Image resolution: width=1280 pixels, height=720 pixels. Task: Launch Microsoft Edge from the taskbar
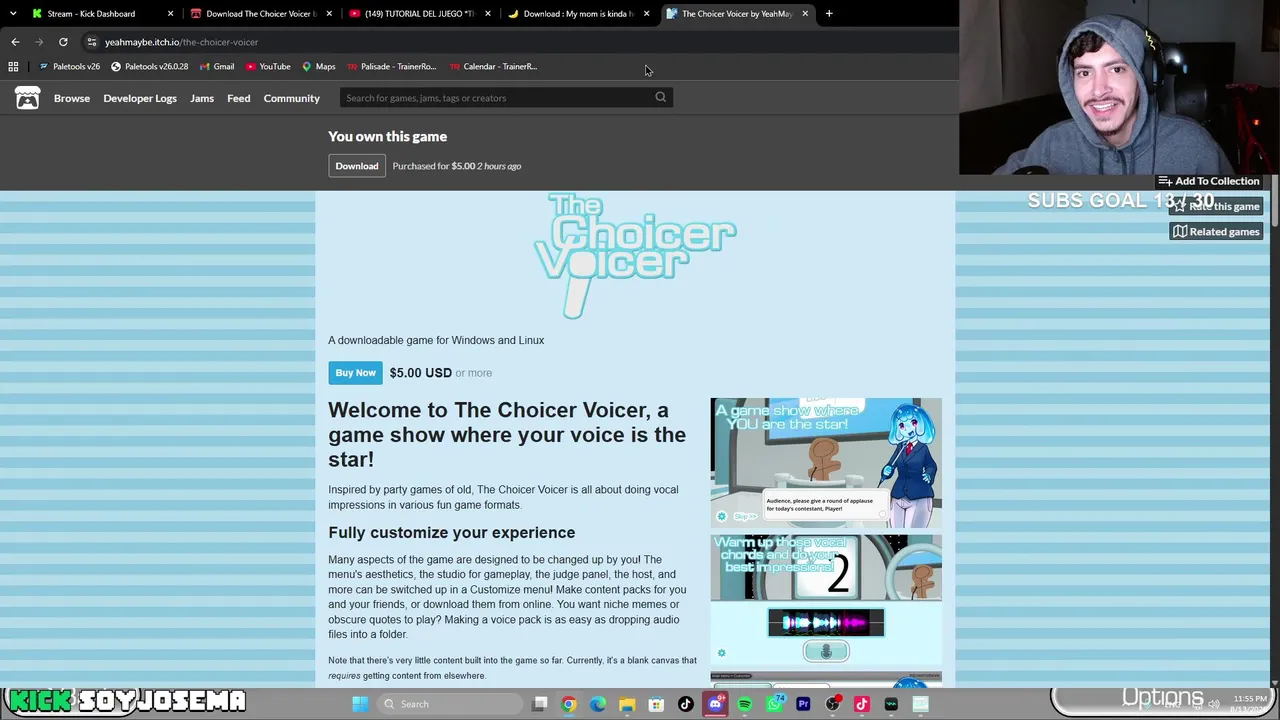click(x=597, y=704)
